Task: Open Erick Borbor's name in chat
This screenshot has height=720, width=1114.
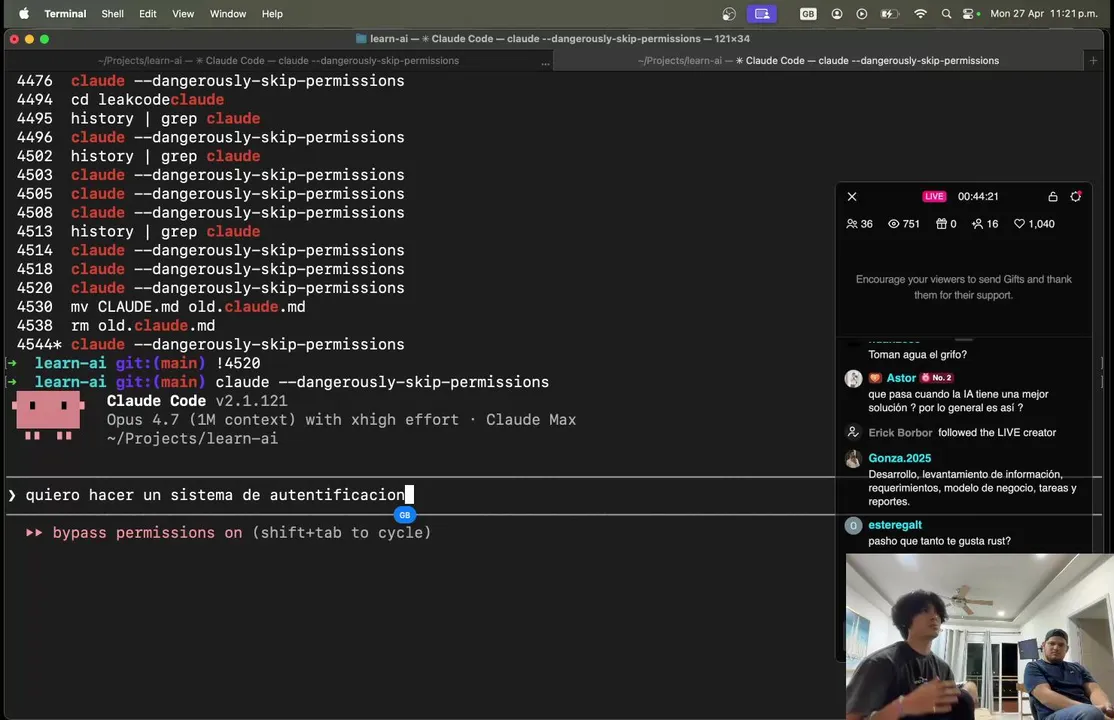Action: [900, 432]
